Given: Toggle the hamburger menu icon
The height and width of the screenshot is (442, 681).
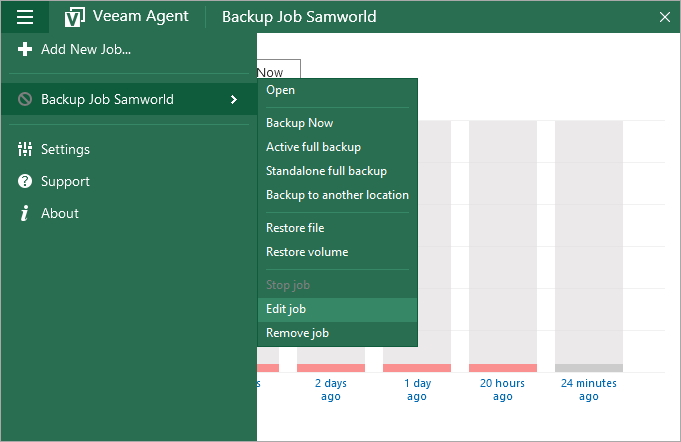Looking at the screenshot, I should tap(25, 17).
